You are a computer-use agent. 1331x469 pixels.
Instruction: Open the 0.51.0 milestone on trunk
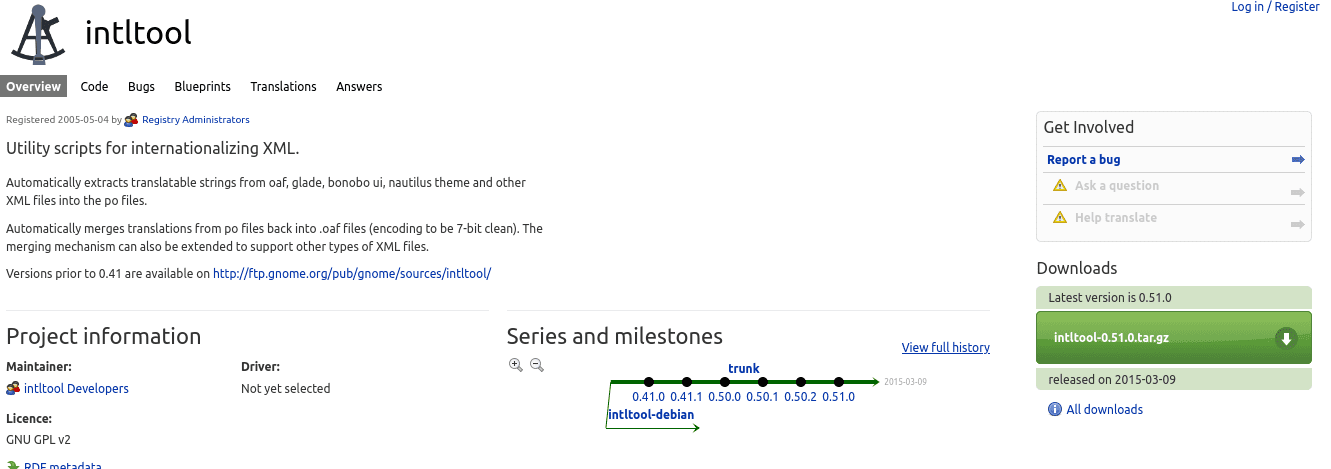pos(838,397)
